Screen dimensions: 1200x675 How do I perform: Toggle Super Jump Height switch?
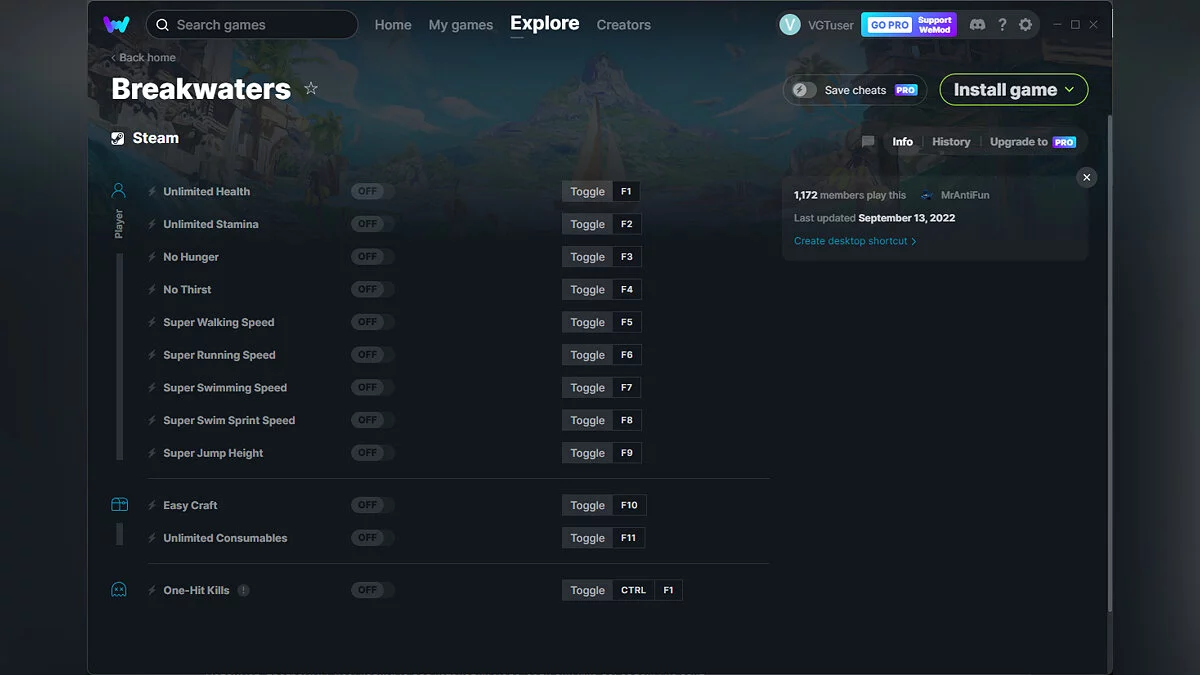[372, 453]
